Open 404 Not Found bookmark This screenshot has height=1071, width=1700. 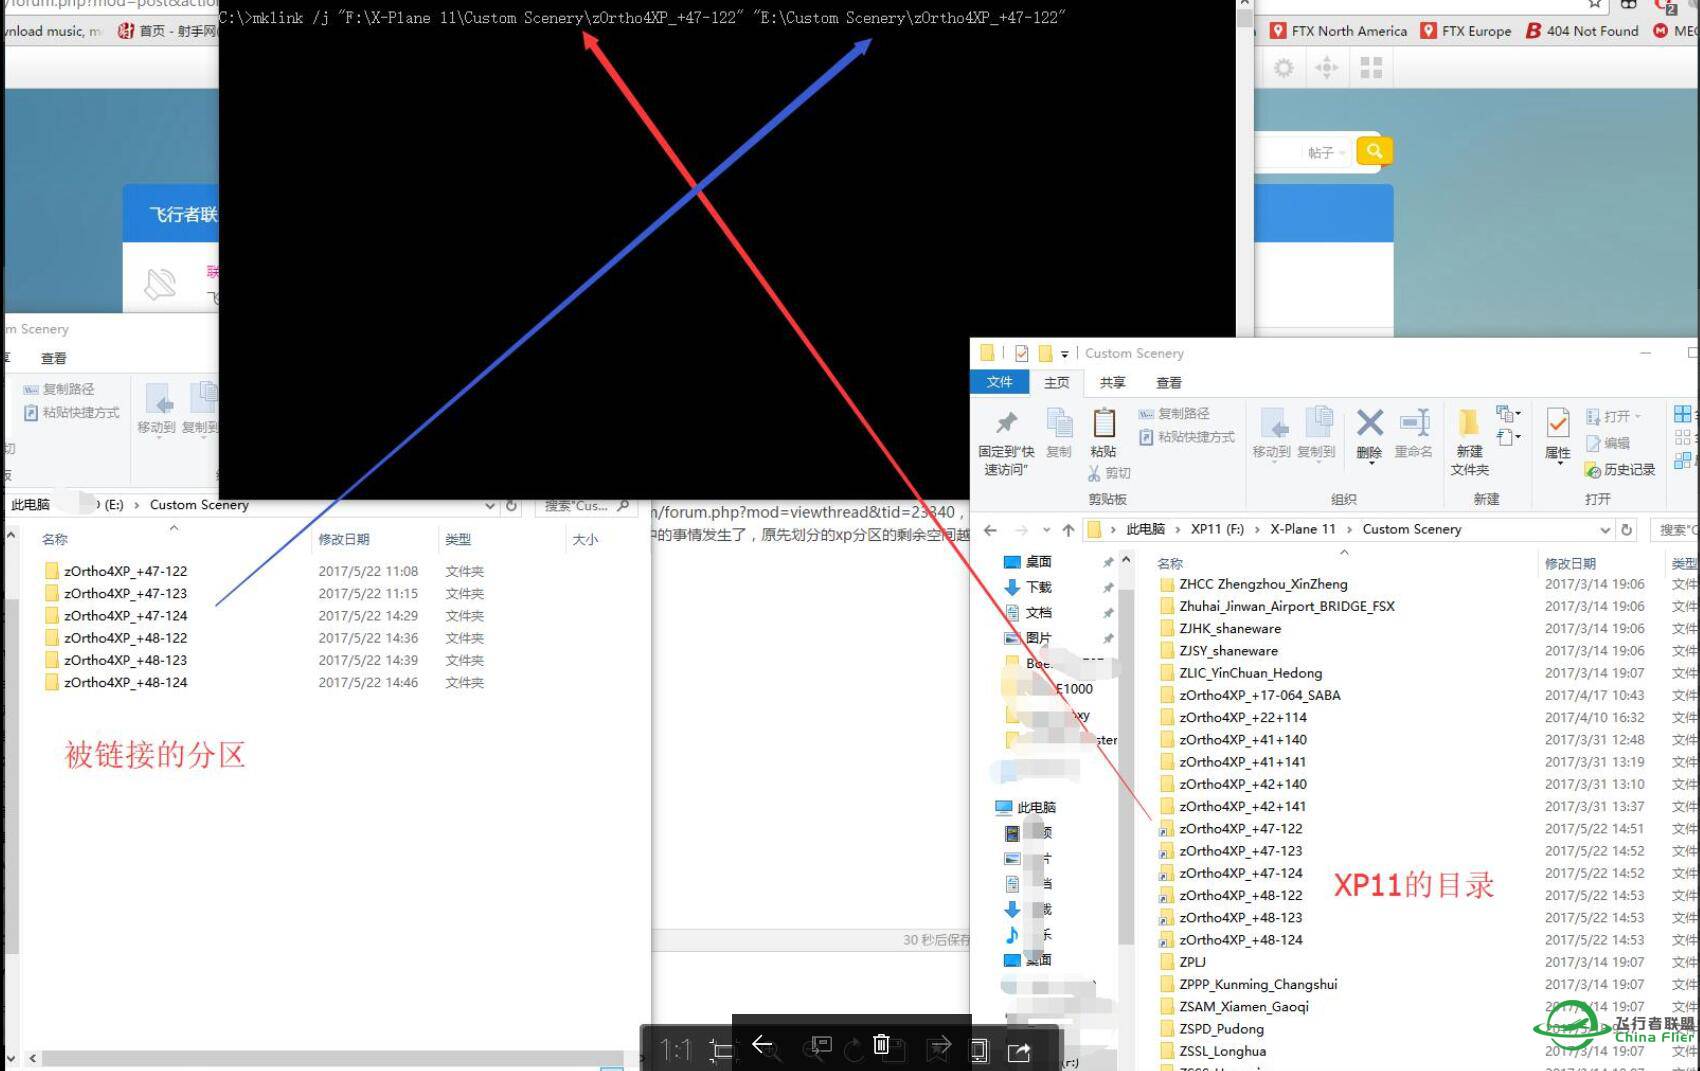point(1582,31)
